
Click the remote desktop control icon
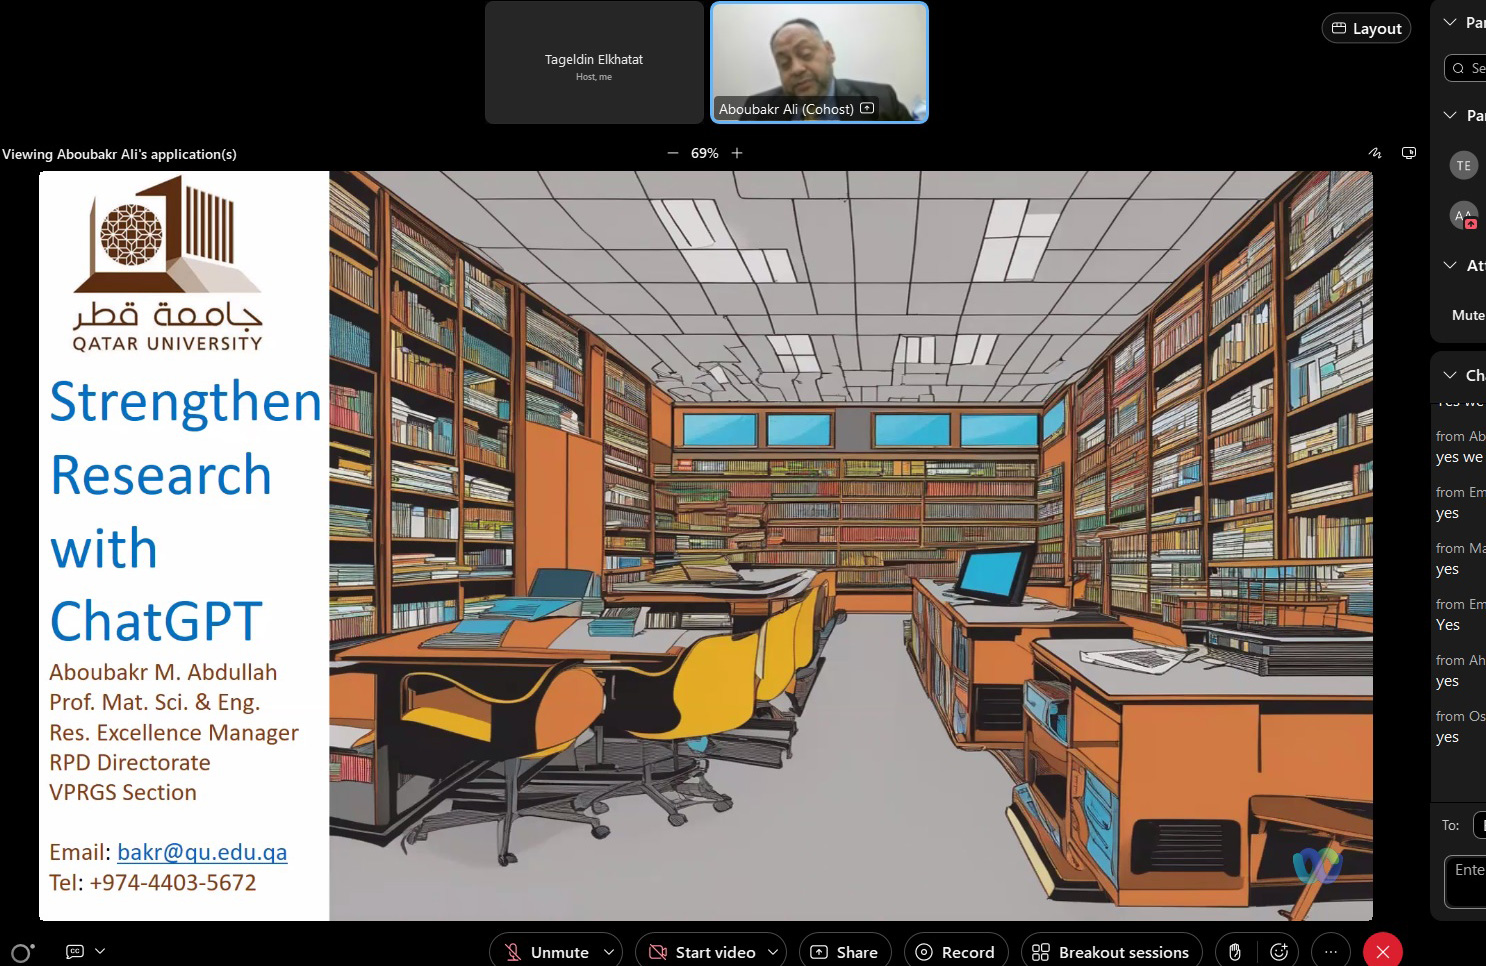[x=1409, y=153]
